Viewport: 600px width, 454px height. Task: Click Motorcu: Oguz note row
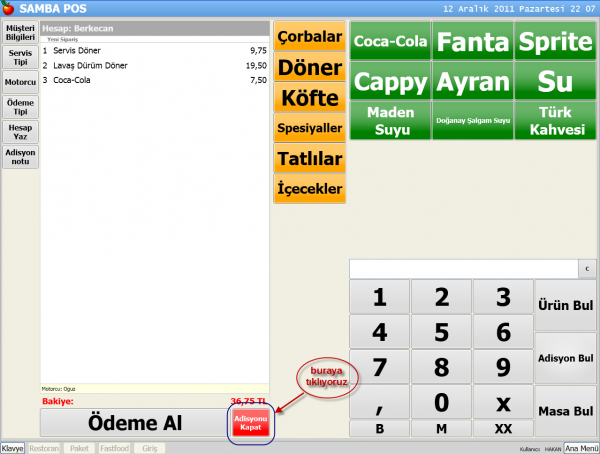point(155,389)
